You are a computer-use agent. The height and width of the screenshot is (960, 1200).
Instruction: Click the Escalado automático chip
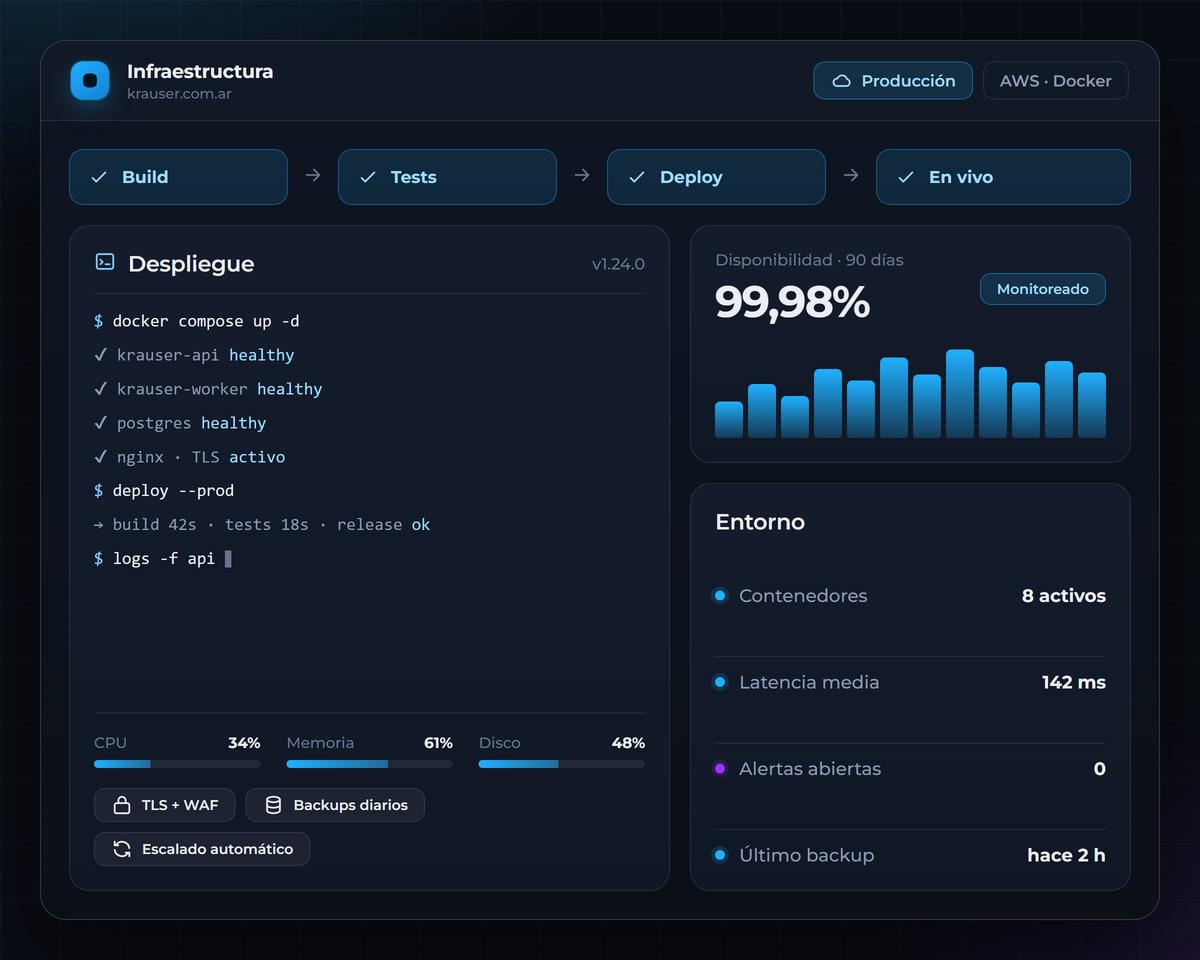(x=202, y=849)
